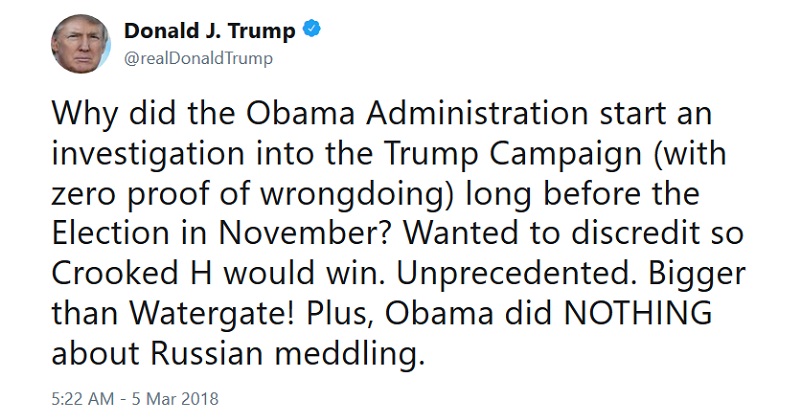Screen dimensions: 800x420
Task: Click the word "Election" in the tweet
Action: click(x=110, y=233)
